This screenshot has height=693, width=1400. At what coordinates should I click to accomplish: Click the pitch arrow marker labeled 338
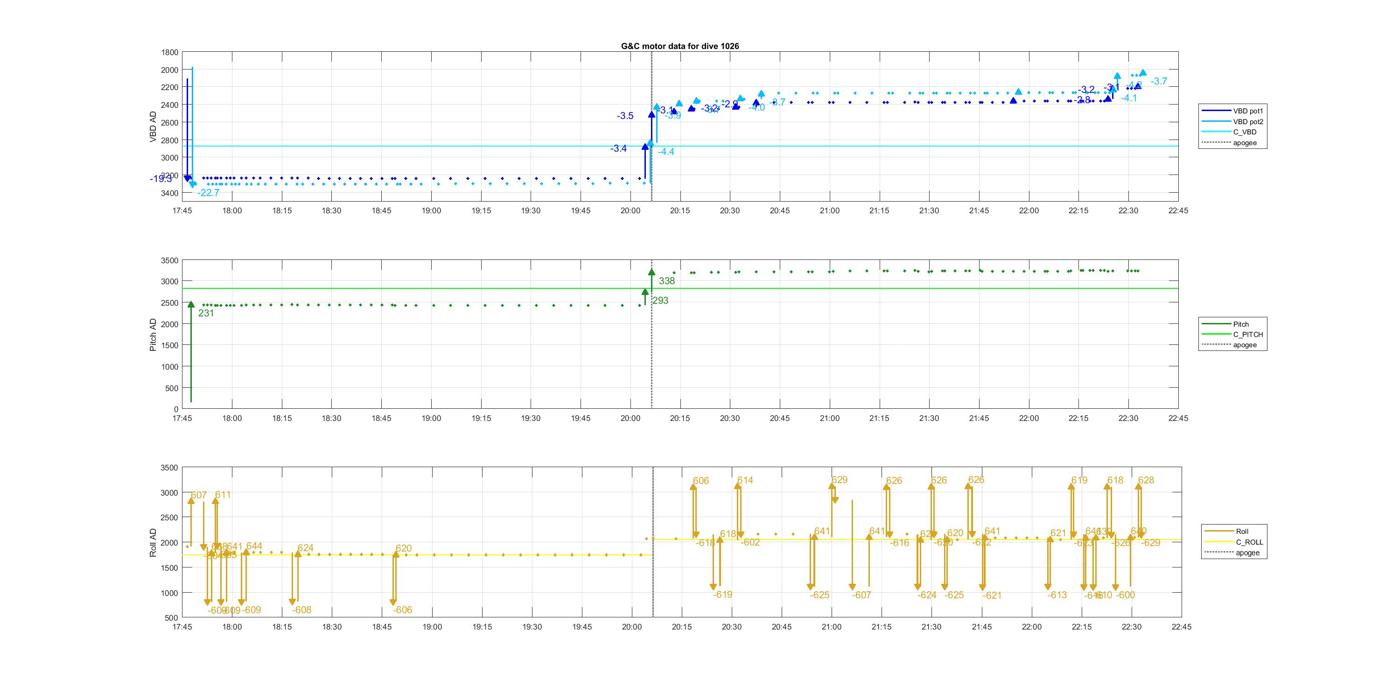[651, 272]
